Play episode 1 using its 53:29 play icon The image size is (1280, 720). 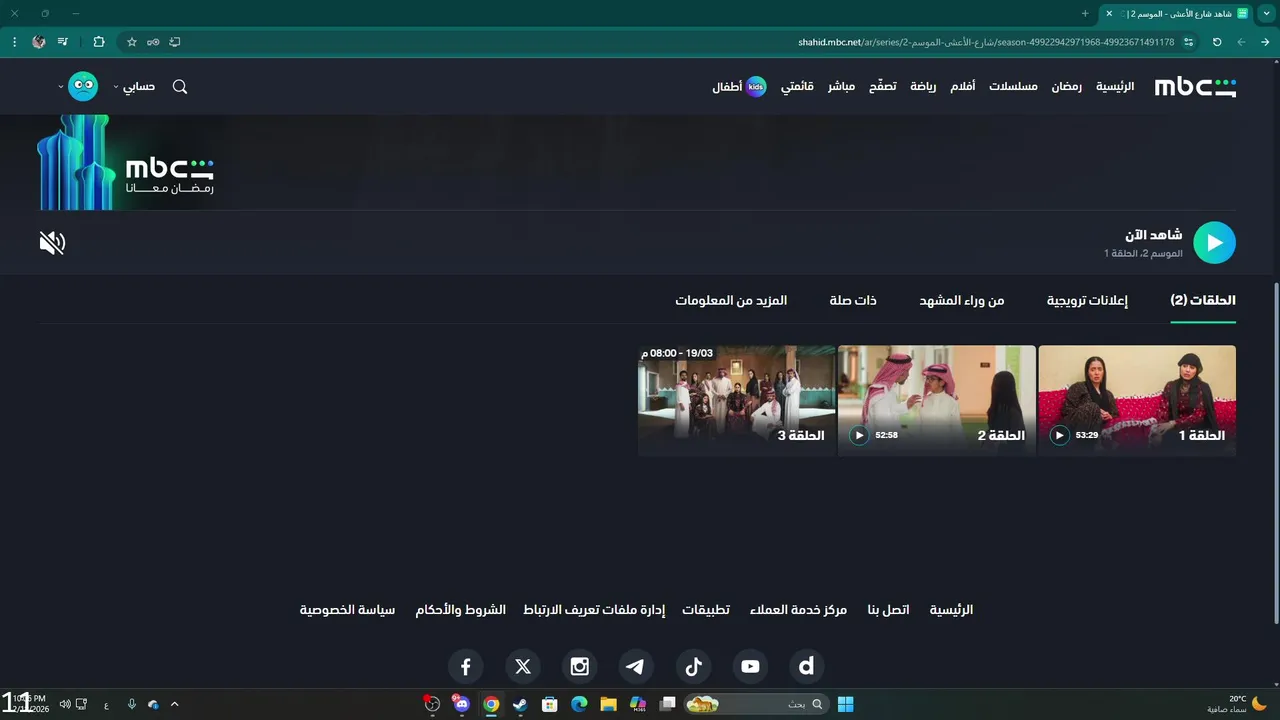coord(1059,435)
